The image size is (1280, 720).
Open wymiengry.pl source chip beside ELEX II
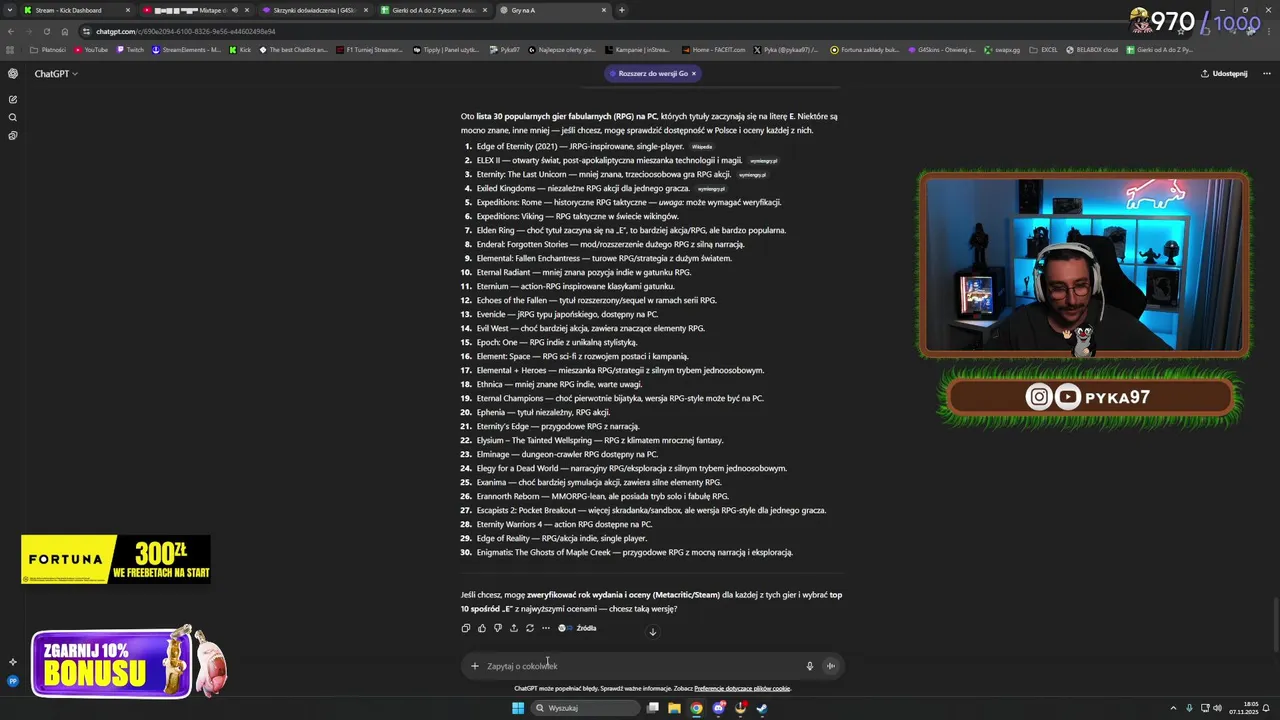(x=764, y=161)
